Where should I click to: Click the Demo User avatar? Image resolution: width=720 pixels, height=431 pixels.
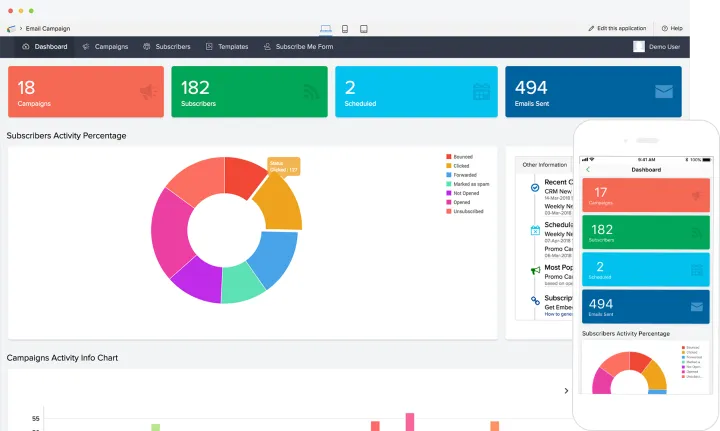click(x=639, y=46)
